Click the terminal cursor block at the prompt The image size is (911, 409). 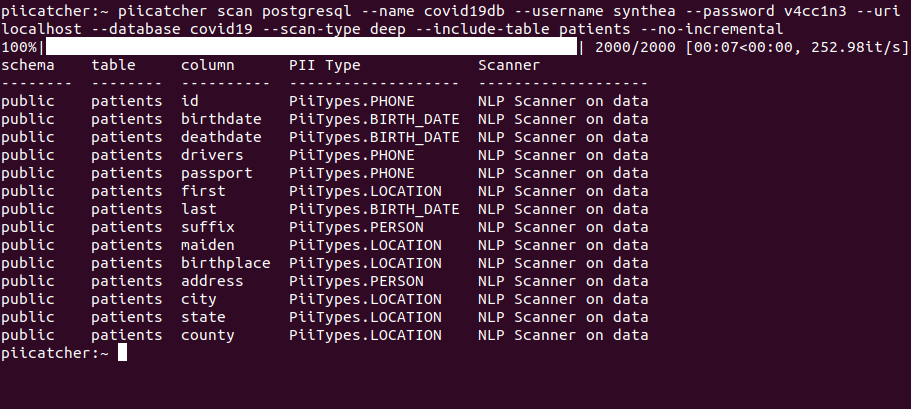tap(122, 353)
